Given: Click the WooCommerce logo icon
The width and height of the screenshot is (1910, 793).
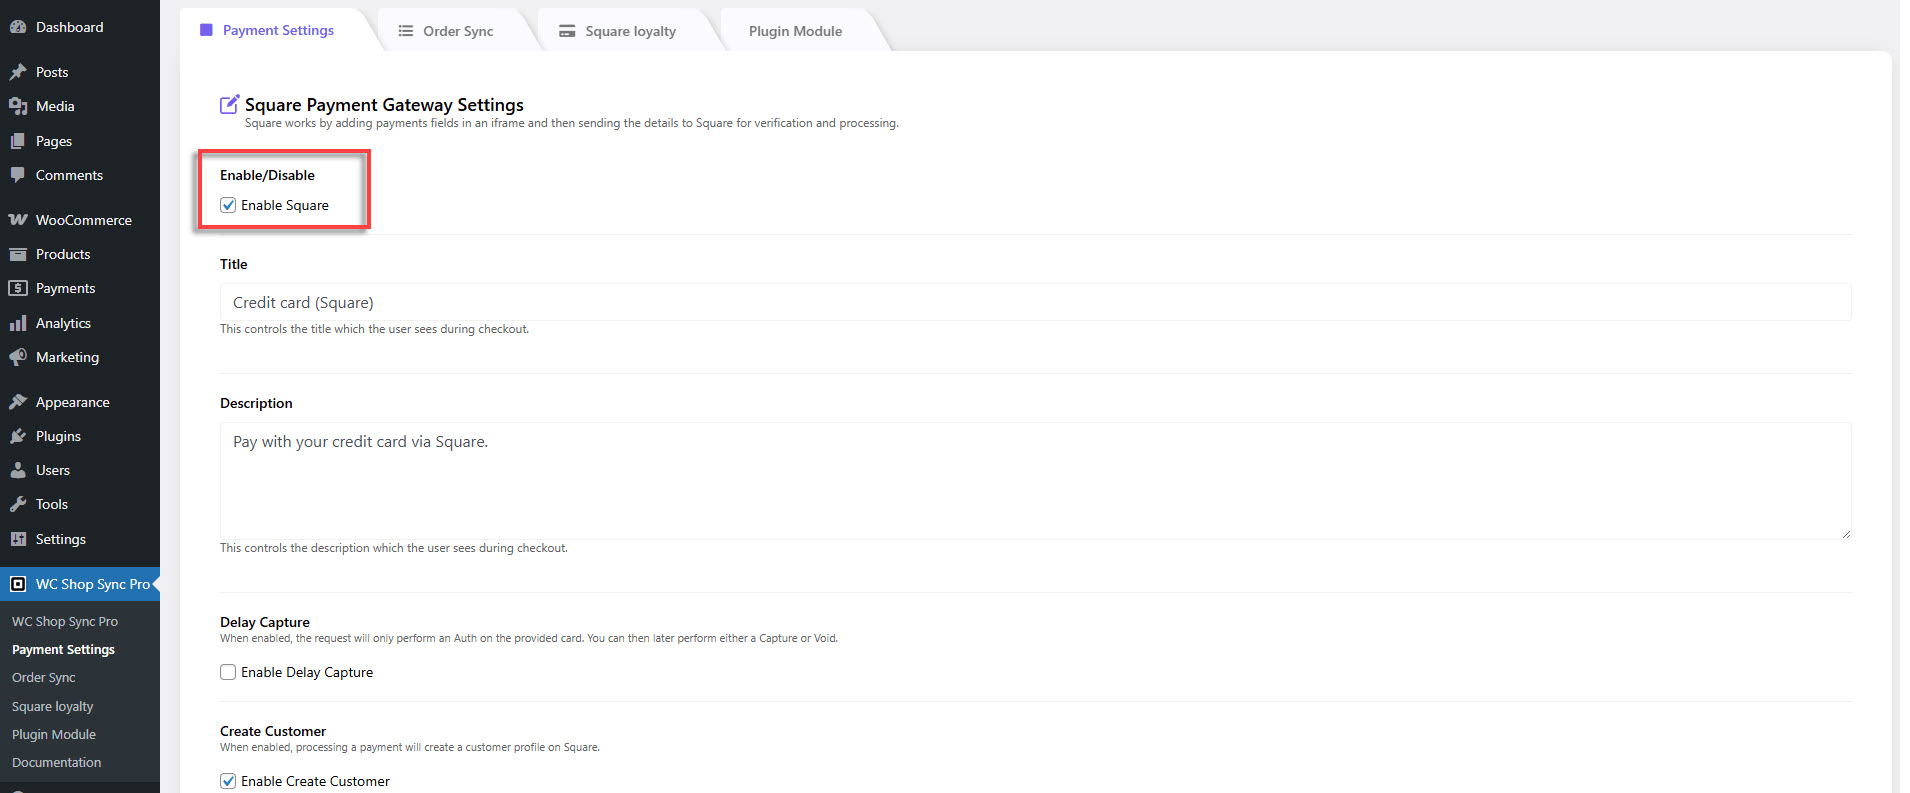Looking at the screenshot, I should pos(17,220).
